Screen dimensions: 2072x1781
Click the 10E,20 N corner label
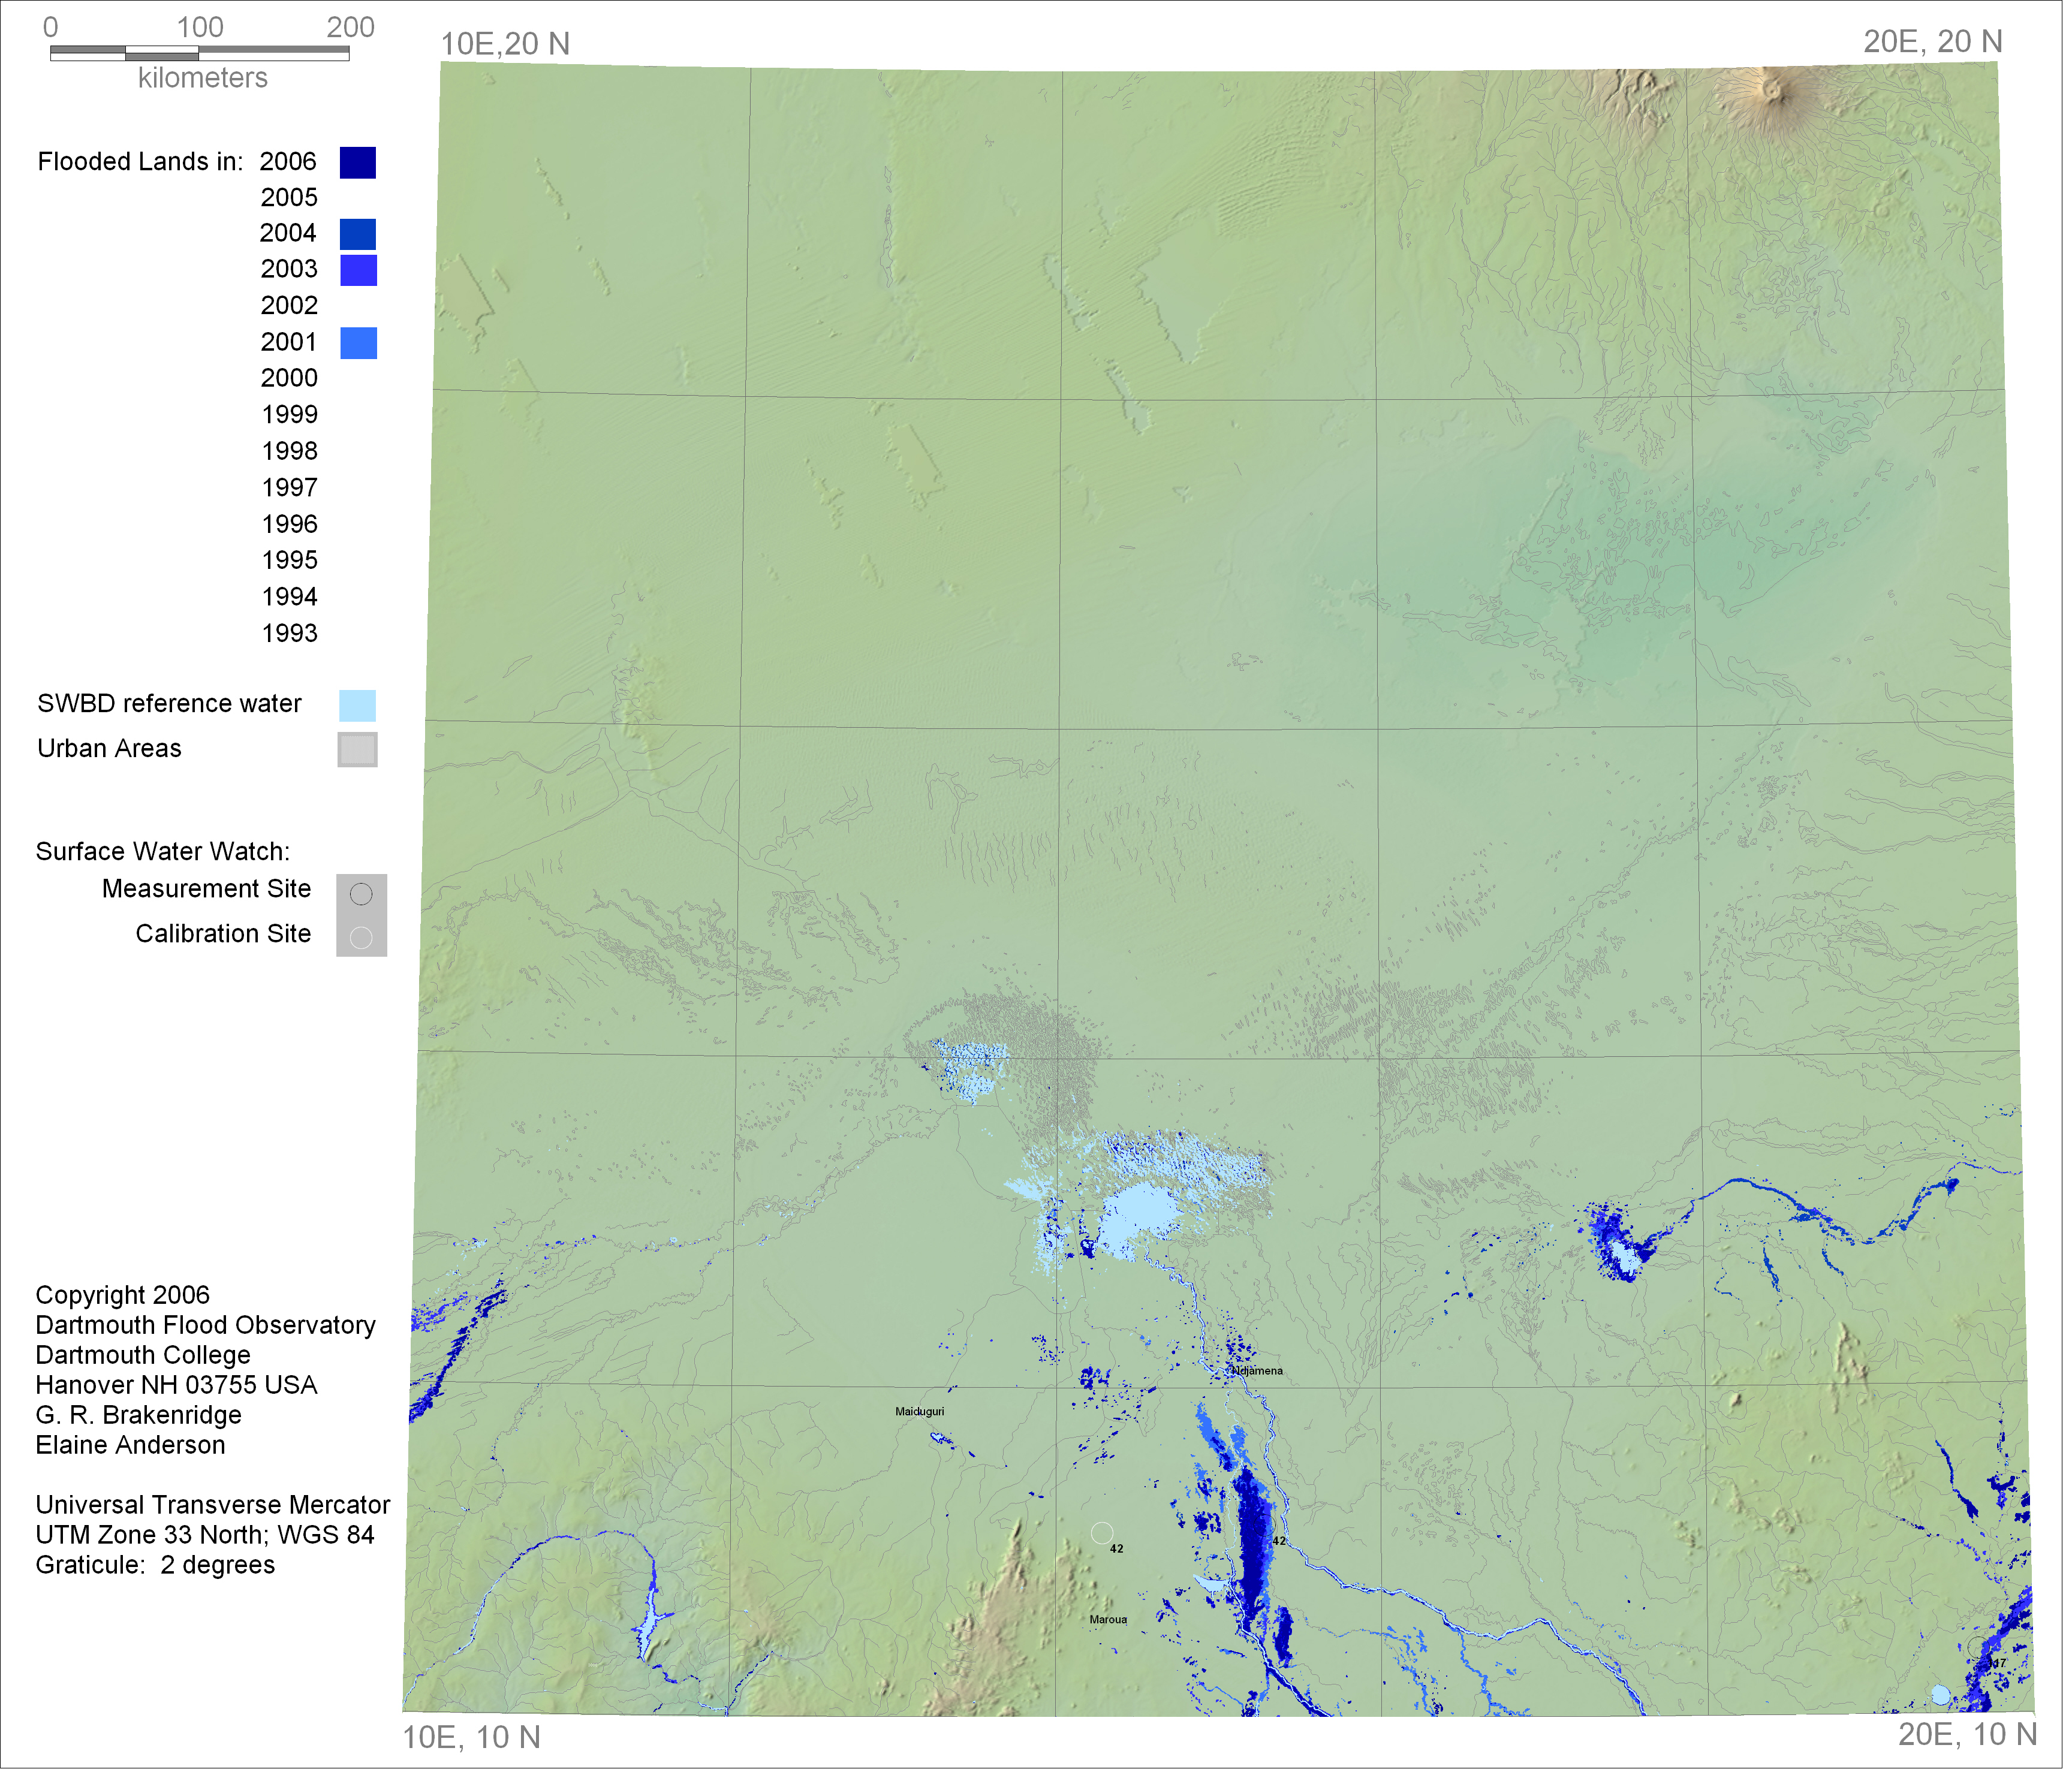point(507,44)
